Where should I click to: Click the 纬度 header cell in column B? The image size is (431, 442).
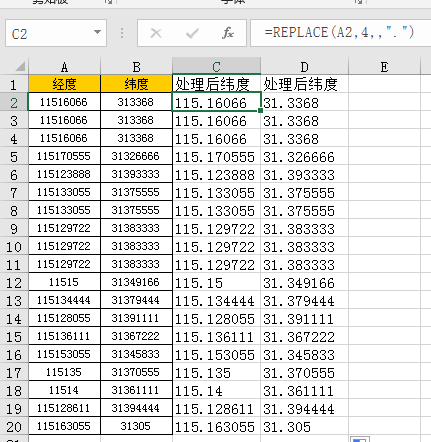136,84
